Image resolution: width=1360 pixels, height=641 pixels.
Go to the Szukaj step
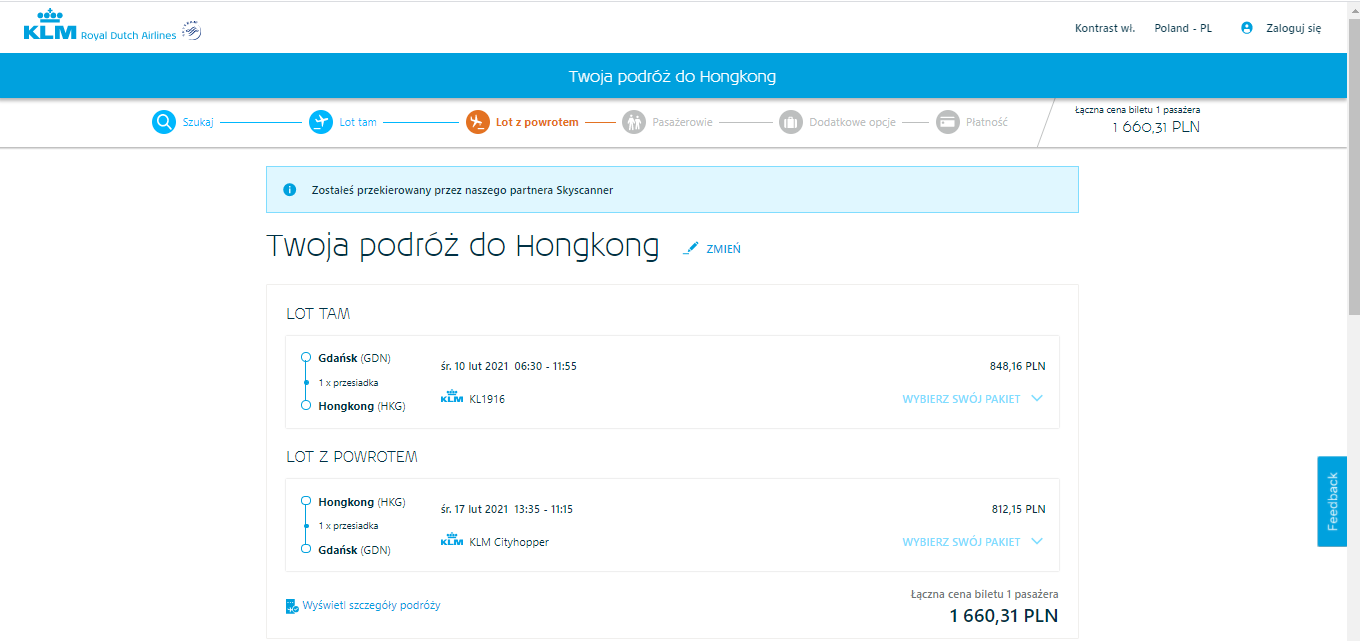click(x=198, y=122)
